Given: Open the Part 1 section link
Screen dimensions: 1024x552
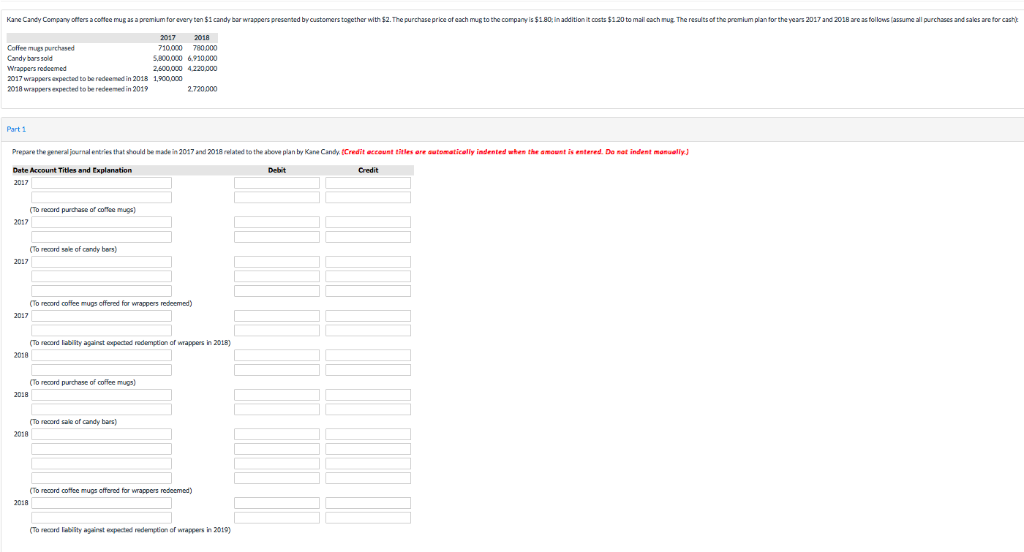Looking at the screenshot, I should click(16, 129).
